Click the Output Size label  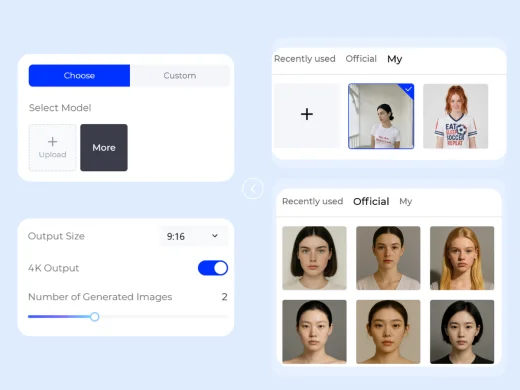point(56,236)
